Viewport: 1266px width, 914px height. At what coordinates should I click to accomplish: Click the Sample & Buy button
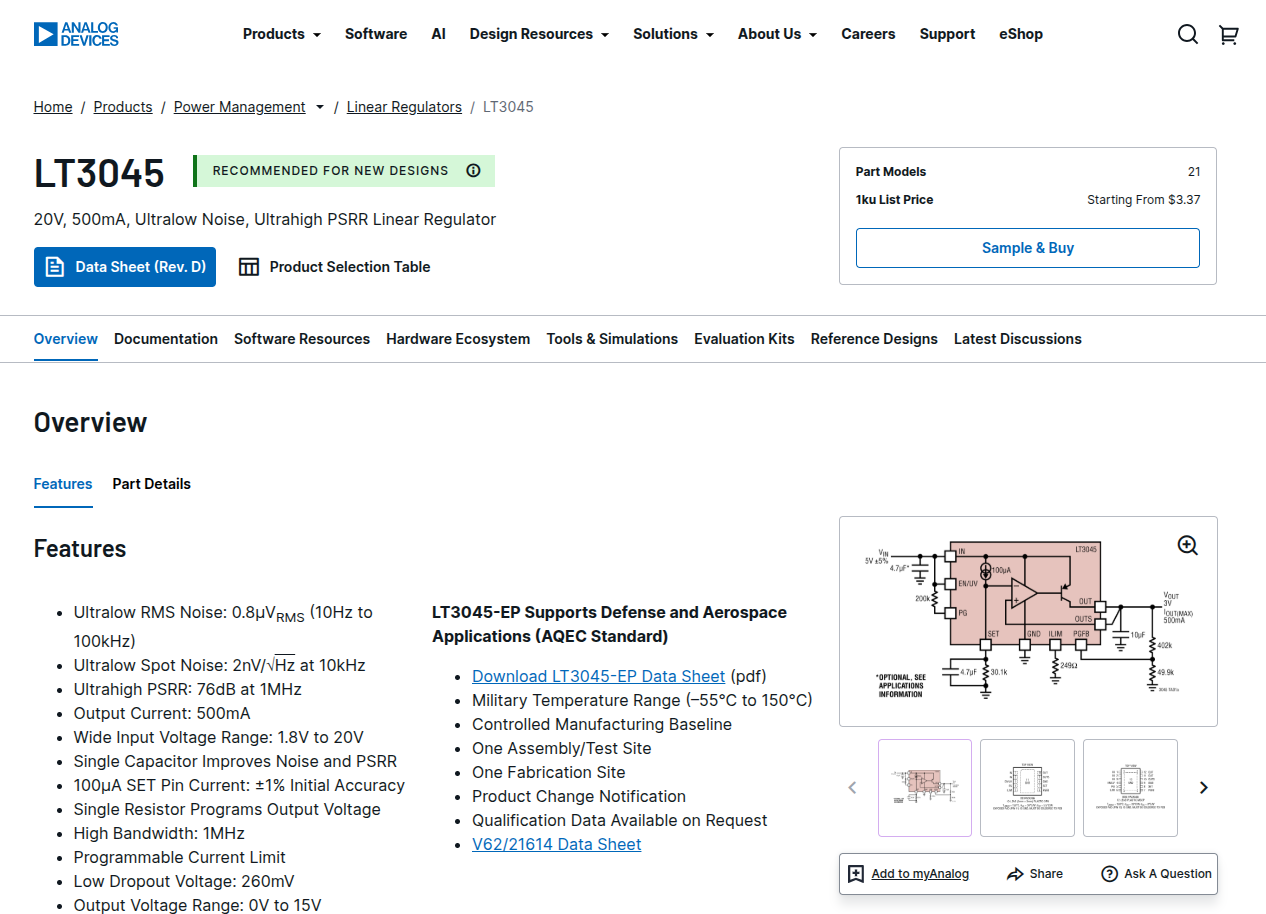point(1027,248)
